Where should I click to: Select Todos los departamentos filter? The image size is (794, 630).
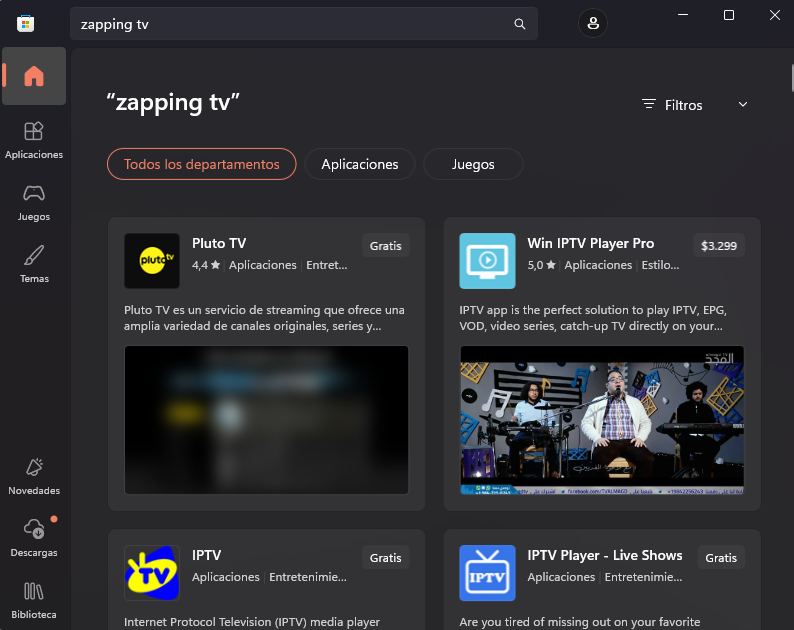click(202, 164)
